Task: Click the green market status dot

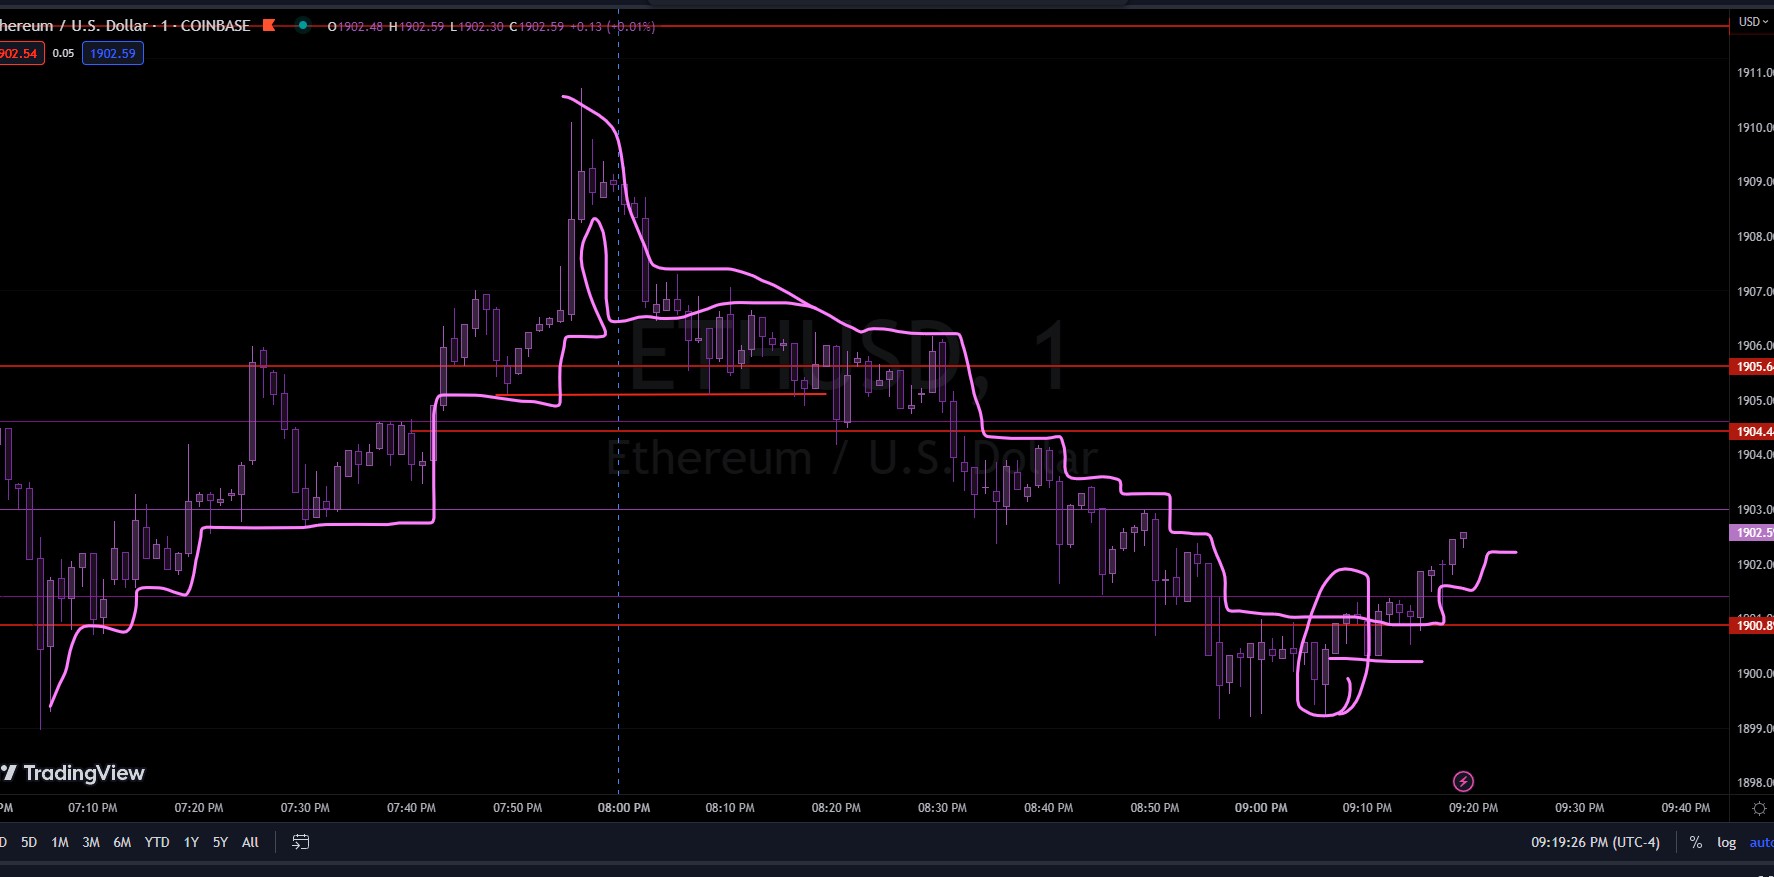Action: (303, 25)
